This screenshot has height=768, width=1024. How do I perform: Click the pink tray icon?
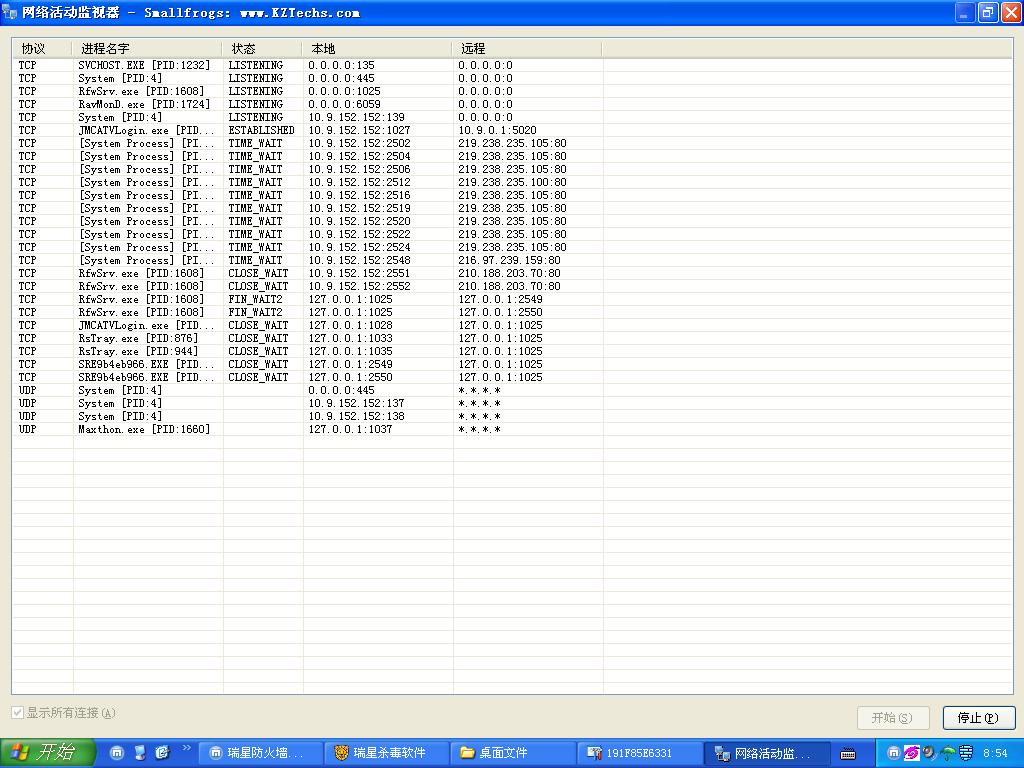click(911, 753)
